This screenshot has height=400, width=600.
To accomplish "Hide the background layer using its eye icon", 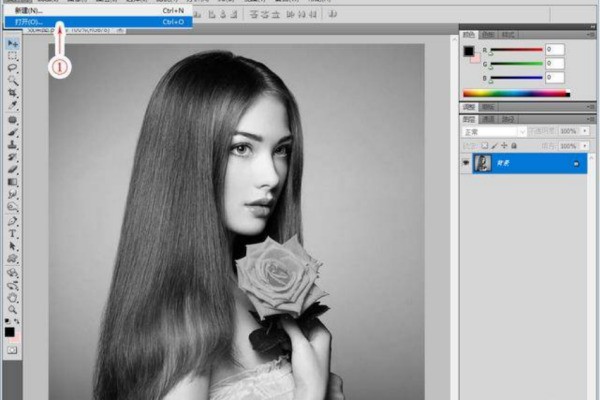I will tap(466, 162).
